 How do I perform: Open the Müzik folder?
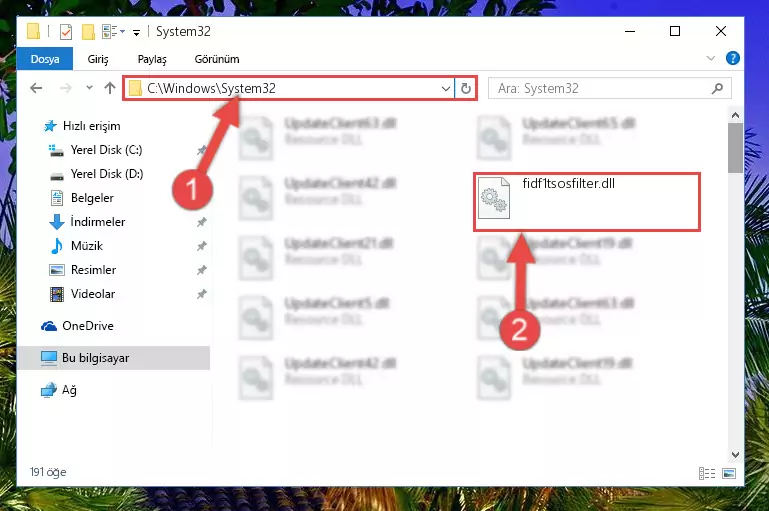pos(87,246)
